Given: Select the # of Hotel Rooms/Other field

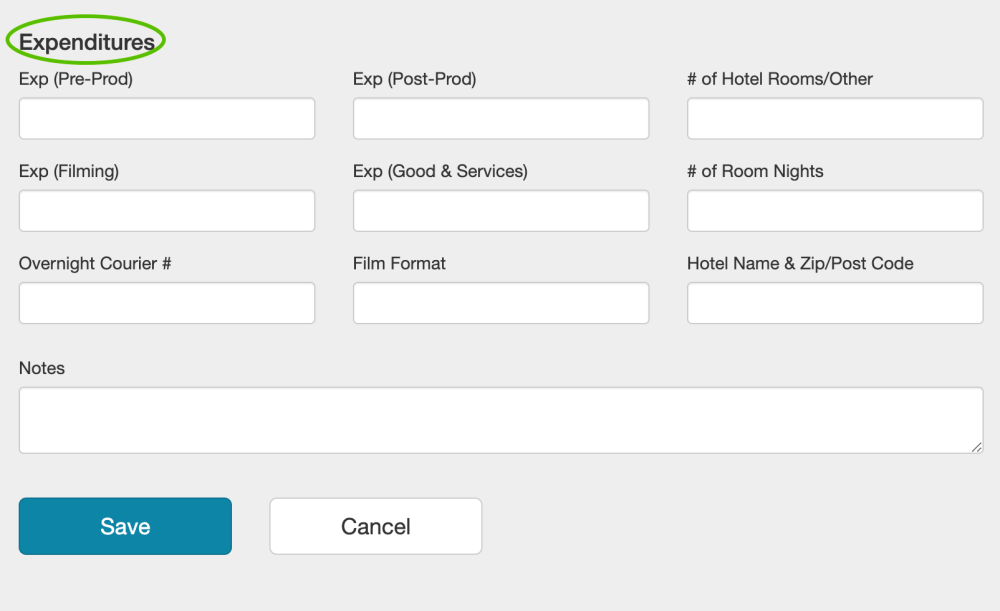Looking at the screenshot, I should [x=835, y=118].
